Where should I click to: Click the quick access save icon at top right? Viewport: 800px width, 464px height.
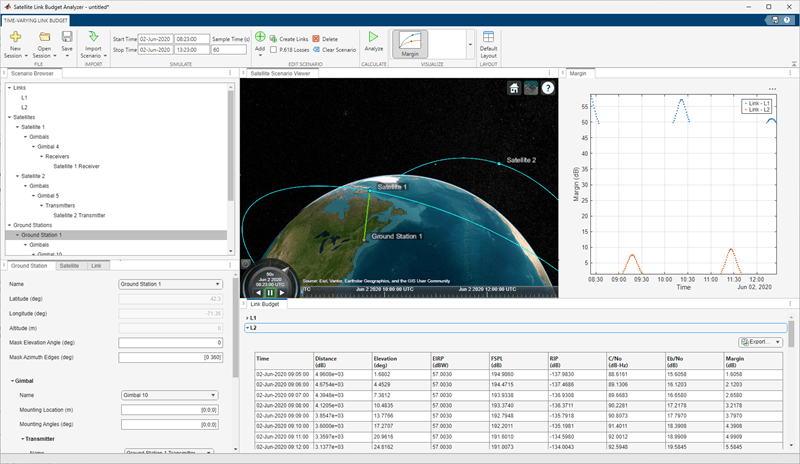coord(775,20)
